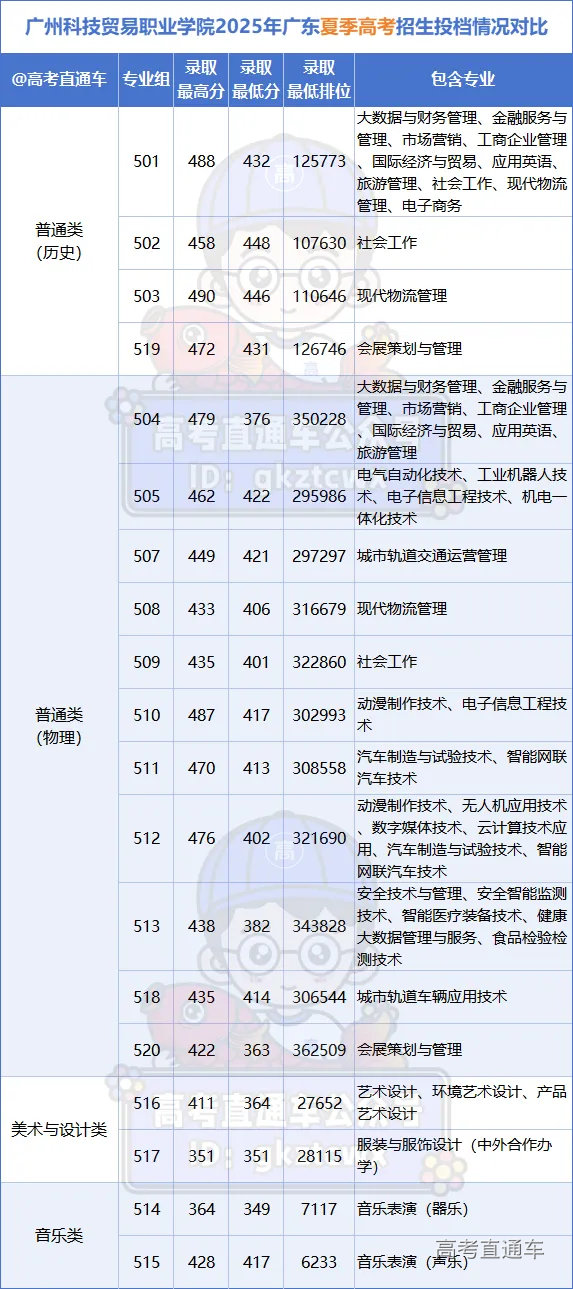This screenshot has height=1289, width=573.
Task: Click the 录取最低排位 column header
Action: click(x=319, y=79)
